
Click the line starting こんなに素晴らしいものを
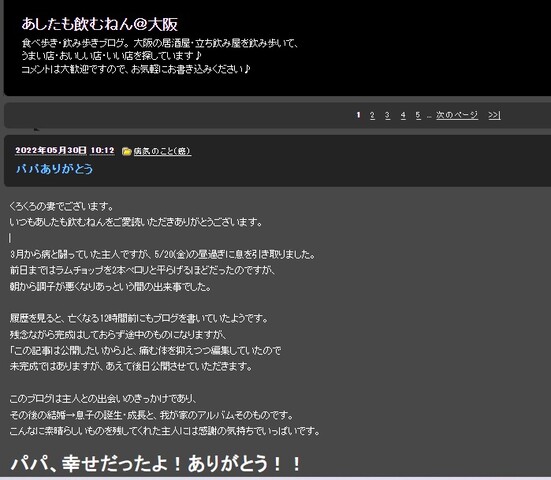pos(165,431)
